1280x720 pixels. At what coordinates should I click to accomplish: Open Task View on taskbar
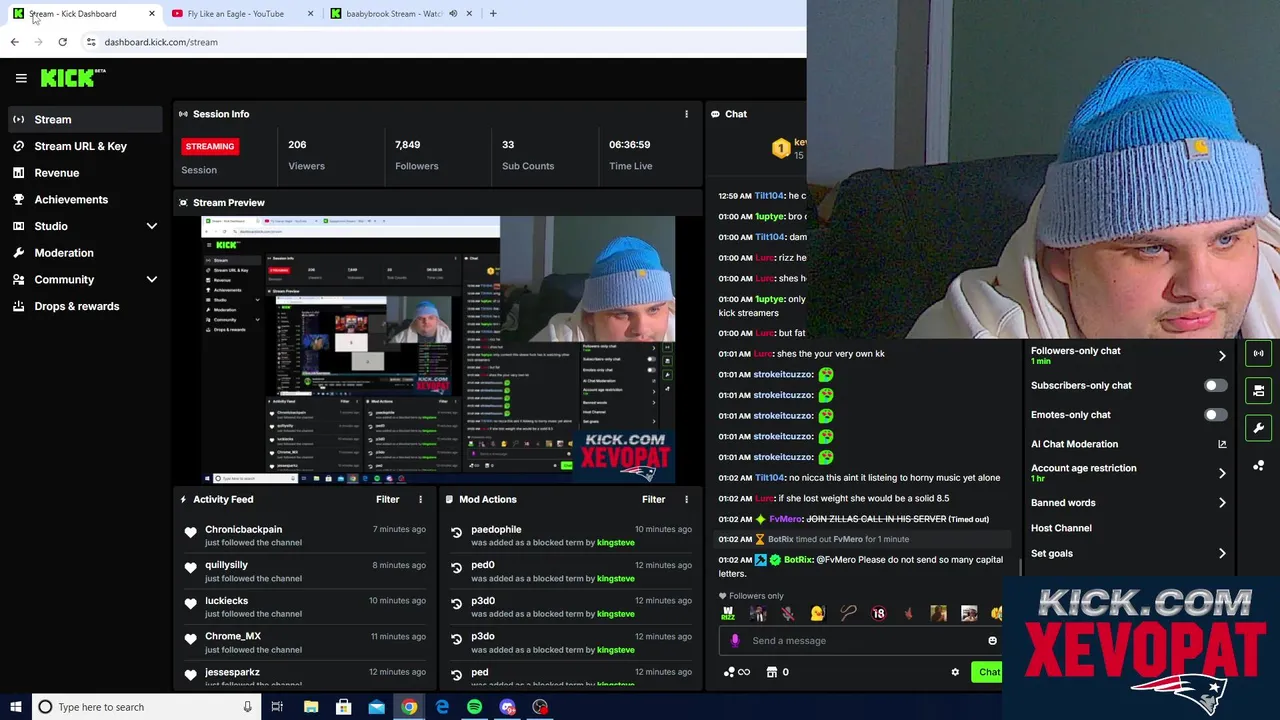pos(277,707)
